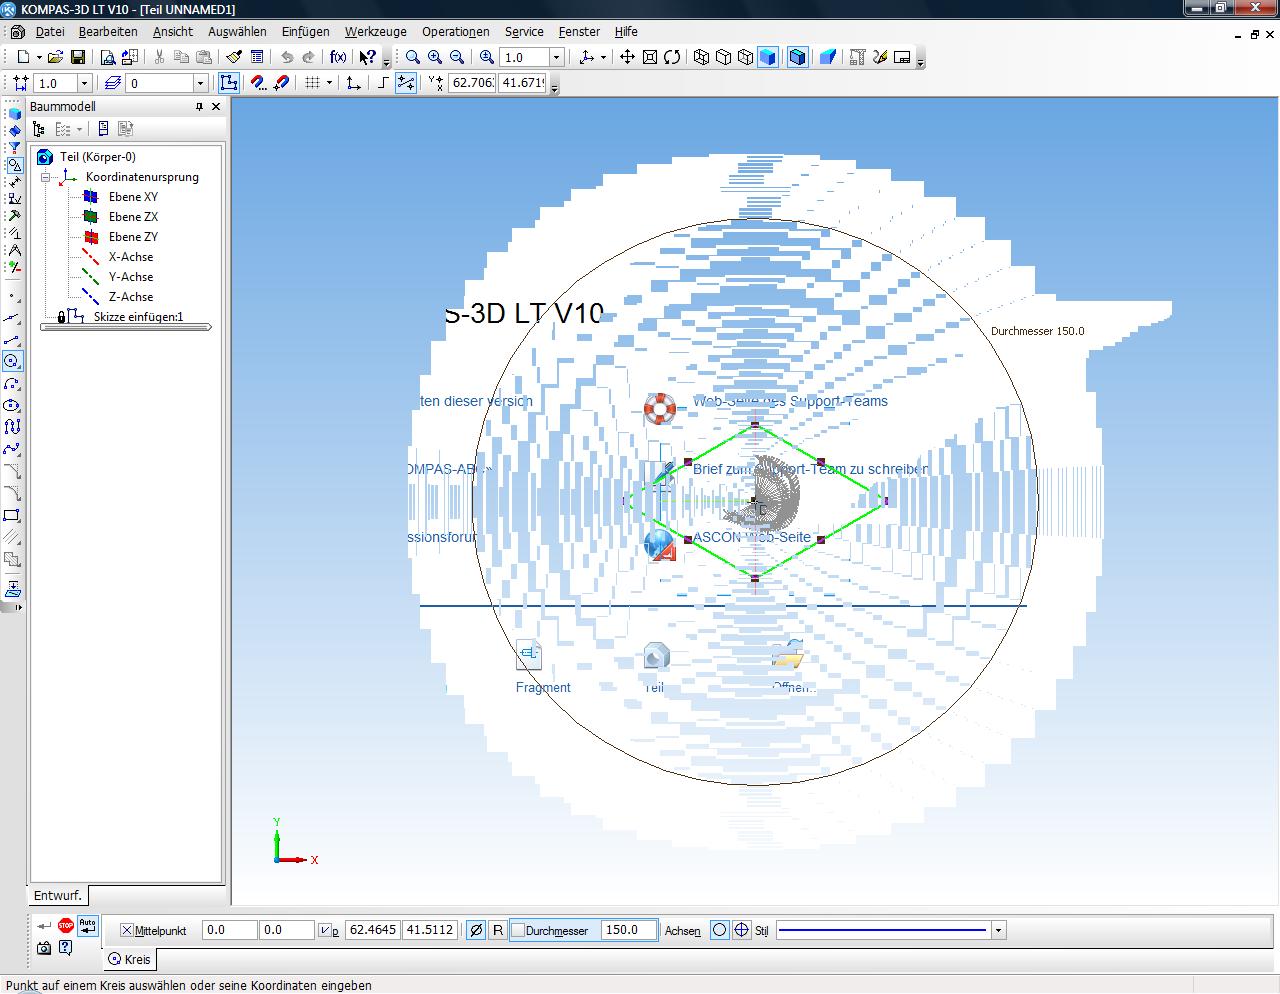Select radius input mode R button
The image size is (1280, 994).
point(498,930)
